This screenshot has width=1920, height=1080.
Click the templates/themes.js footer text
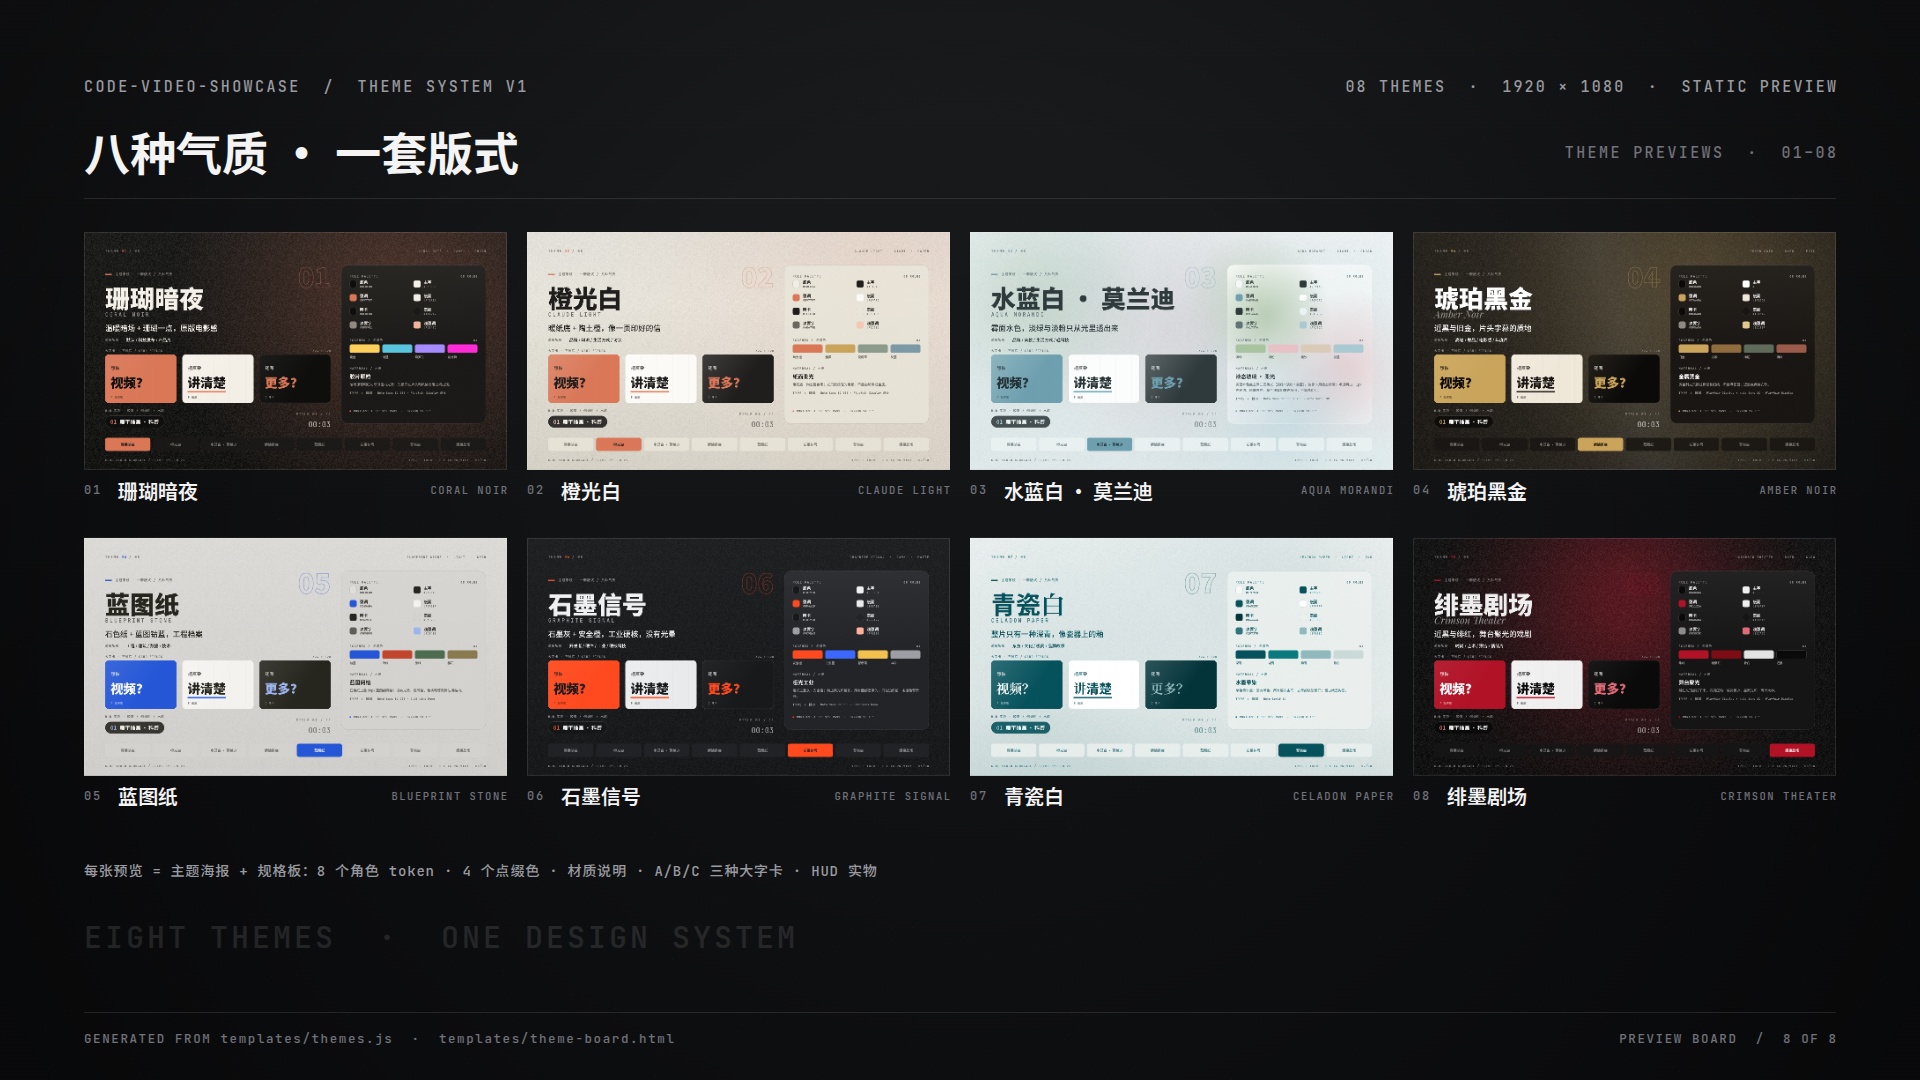point(307,1039)
